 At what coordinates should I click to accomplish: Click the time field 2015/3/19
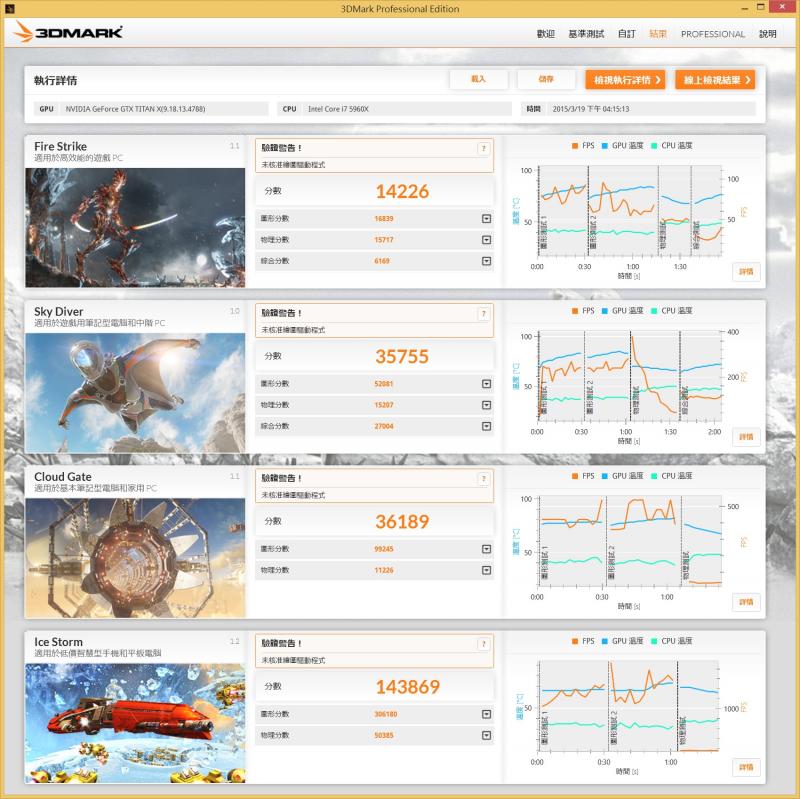638,109
